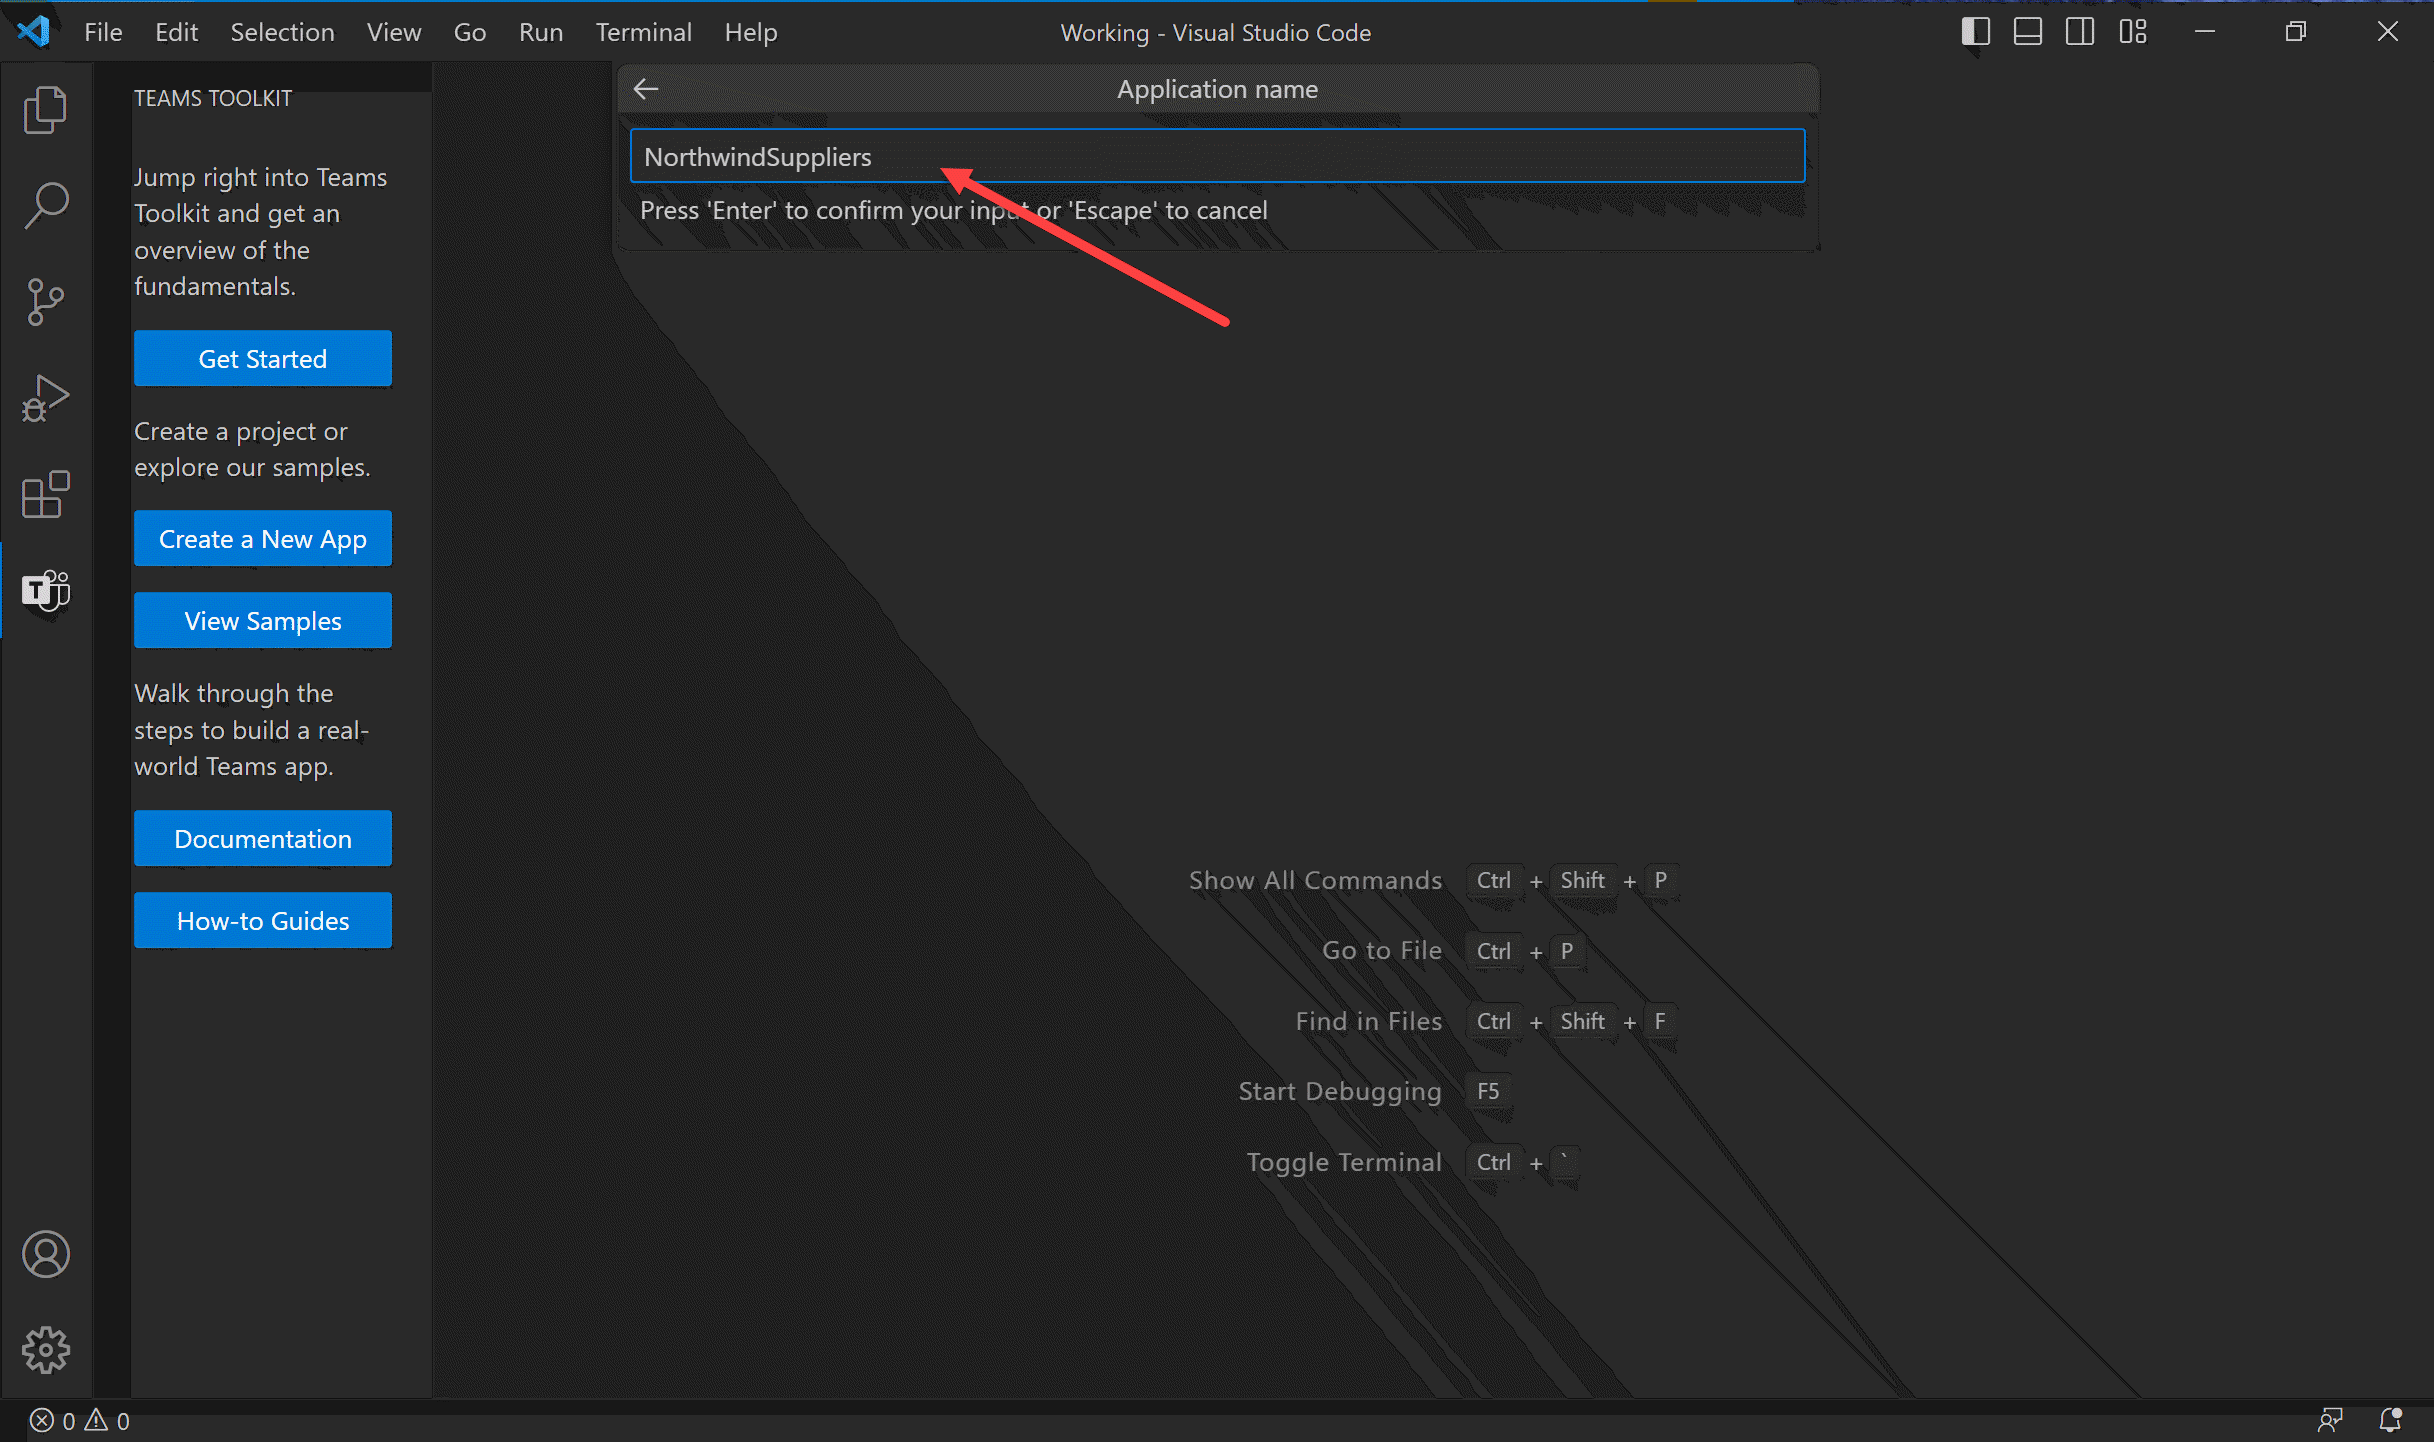Open the Documentation button

[x=263, y=838]
